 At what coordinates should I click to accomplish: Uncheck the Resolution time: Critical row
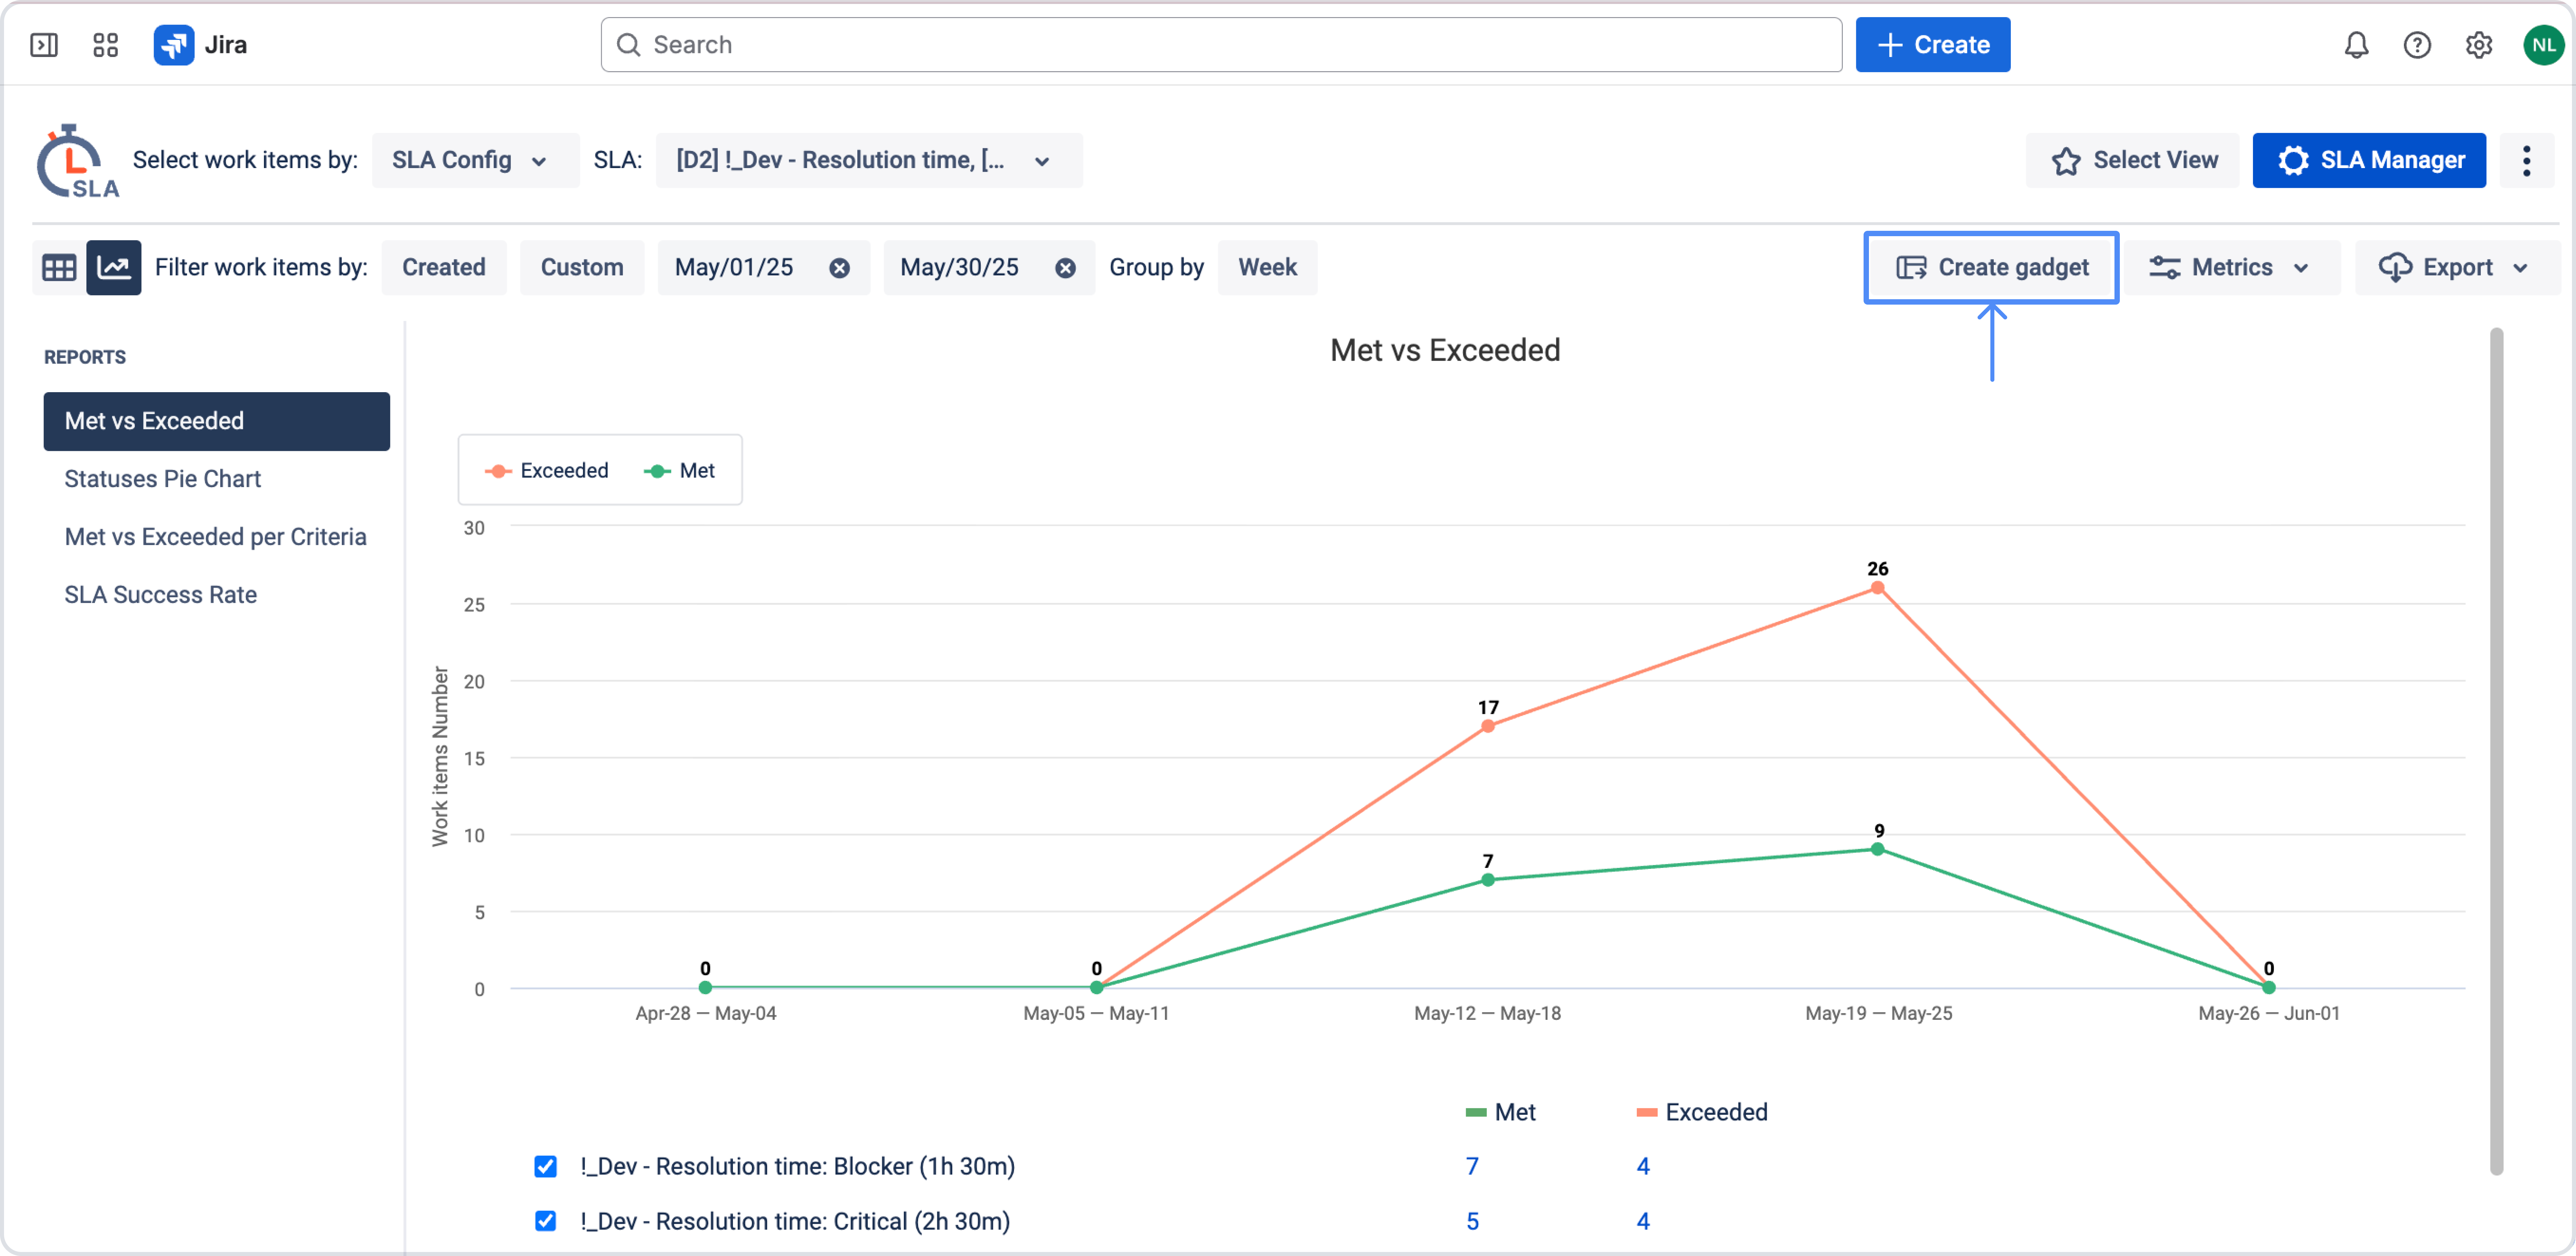[546, 1221]
